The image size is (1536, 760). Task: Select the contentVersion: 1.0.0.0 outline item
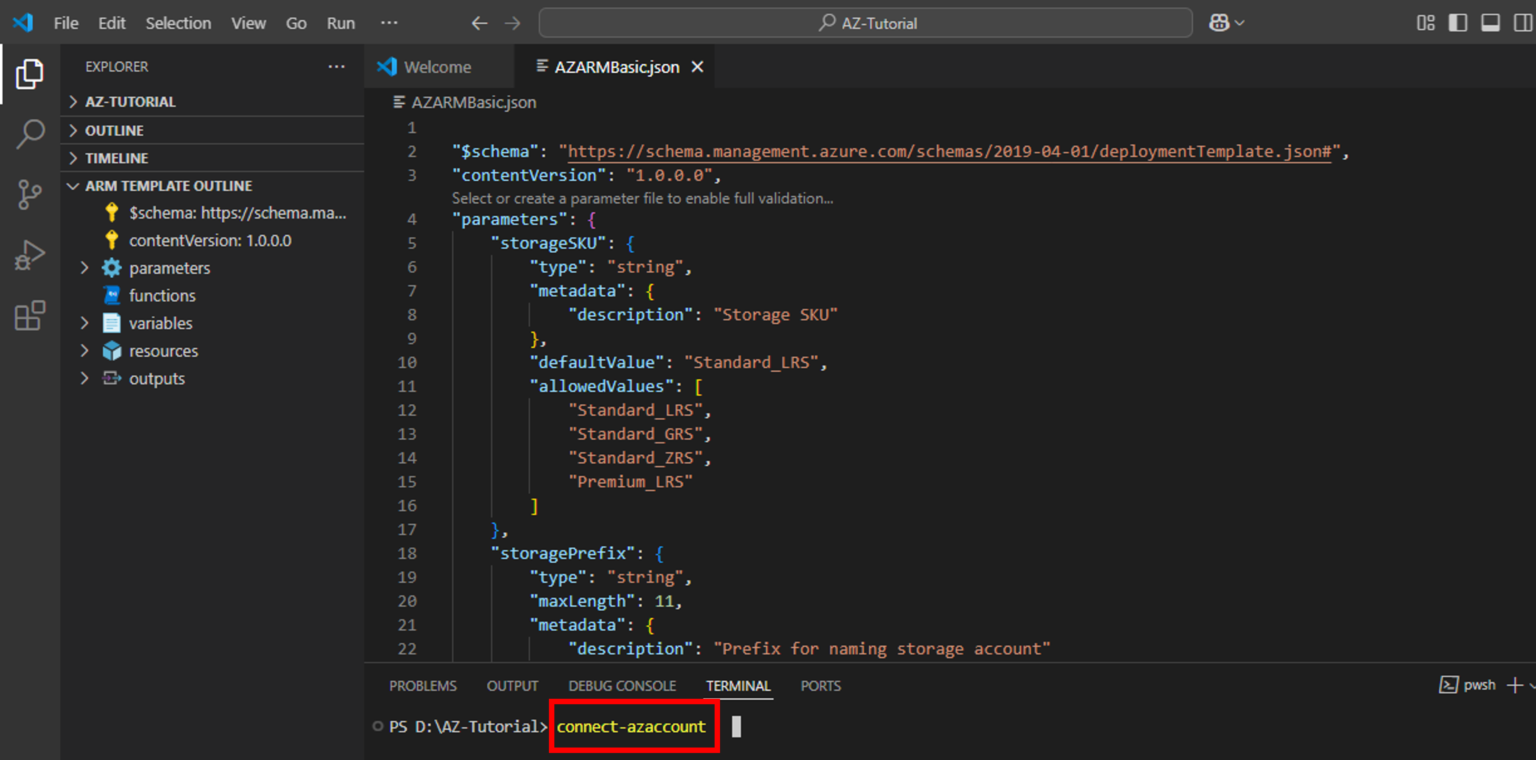click(x=210, y=241)
